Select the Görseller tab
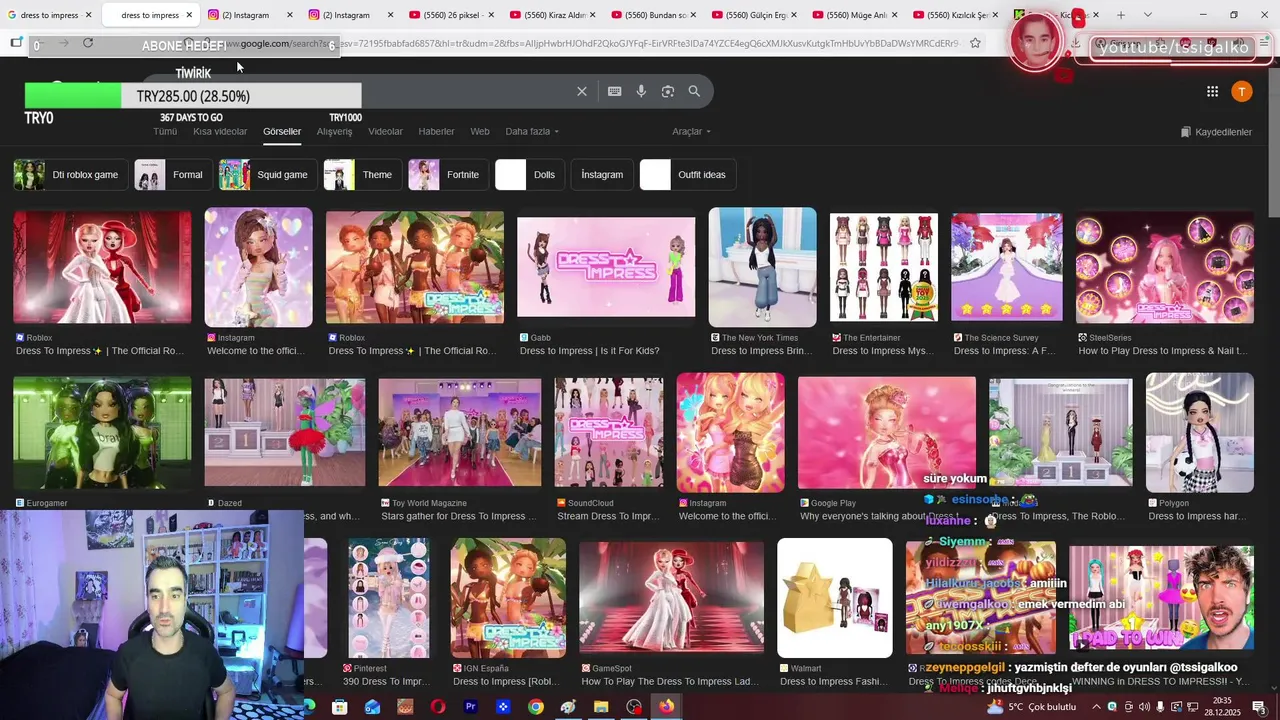This screenshot has width=1280, height=720. (x=282, y=131)
